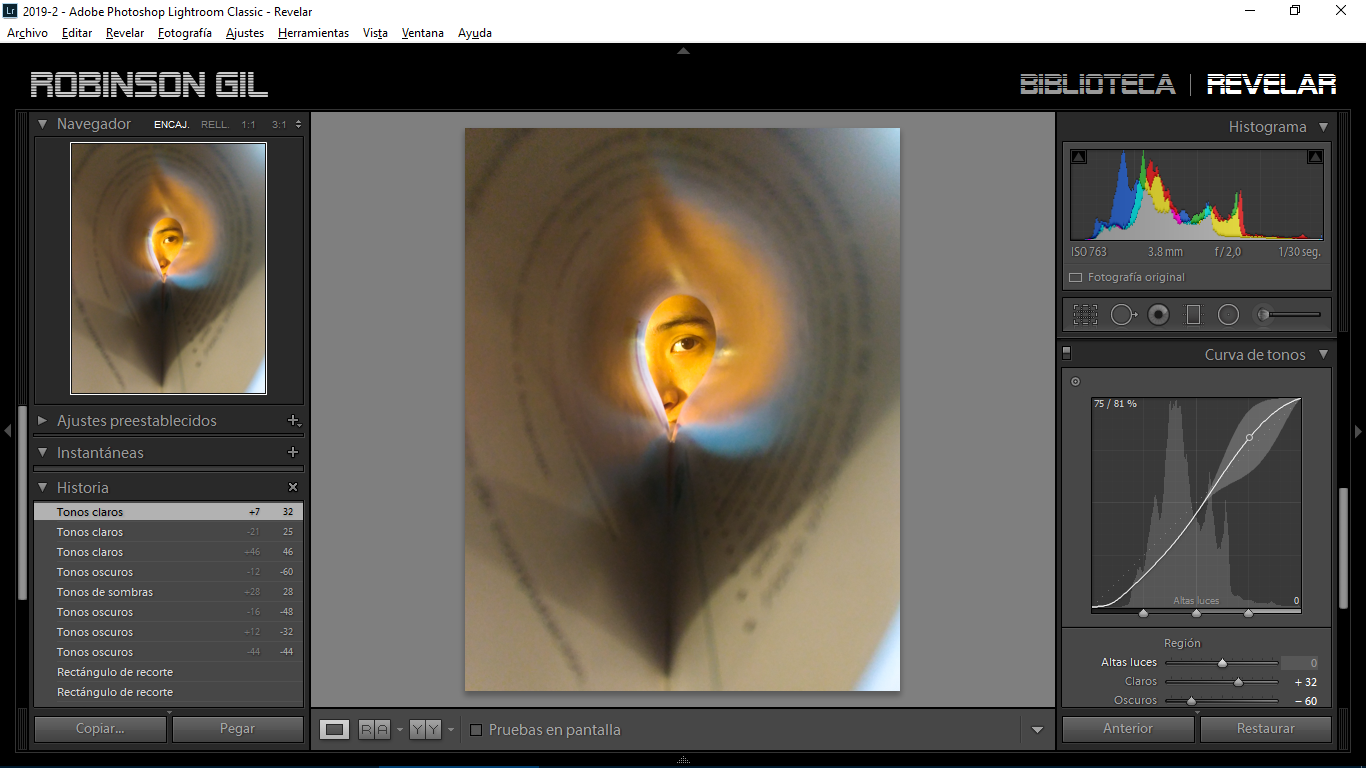Open the Editar menu
1366x768 pixels.
(x=77, y=33)
